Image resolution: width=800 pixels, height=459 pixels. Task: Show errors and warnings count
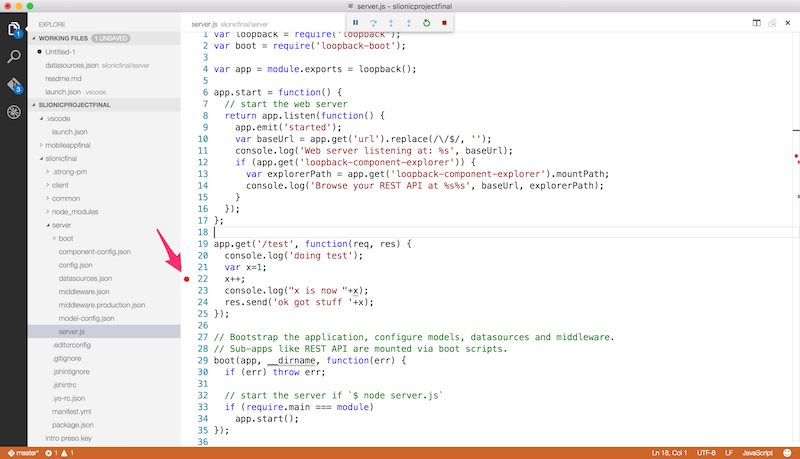pyautogui.click(x=59, y=453)
